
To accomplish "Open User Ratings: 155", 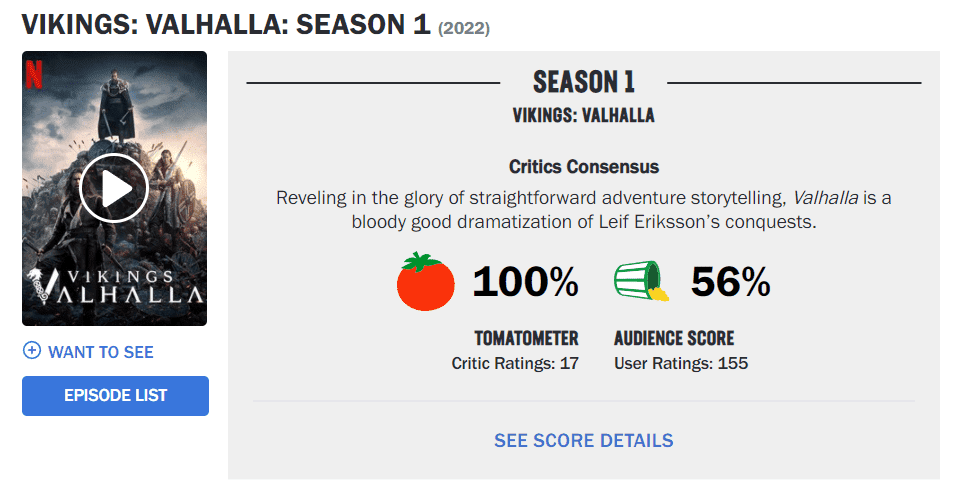I will [x=680, y=363].
